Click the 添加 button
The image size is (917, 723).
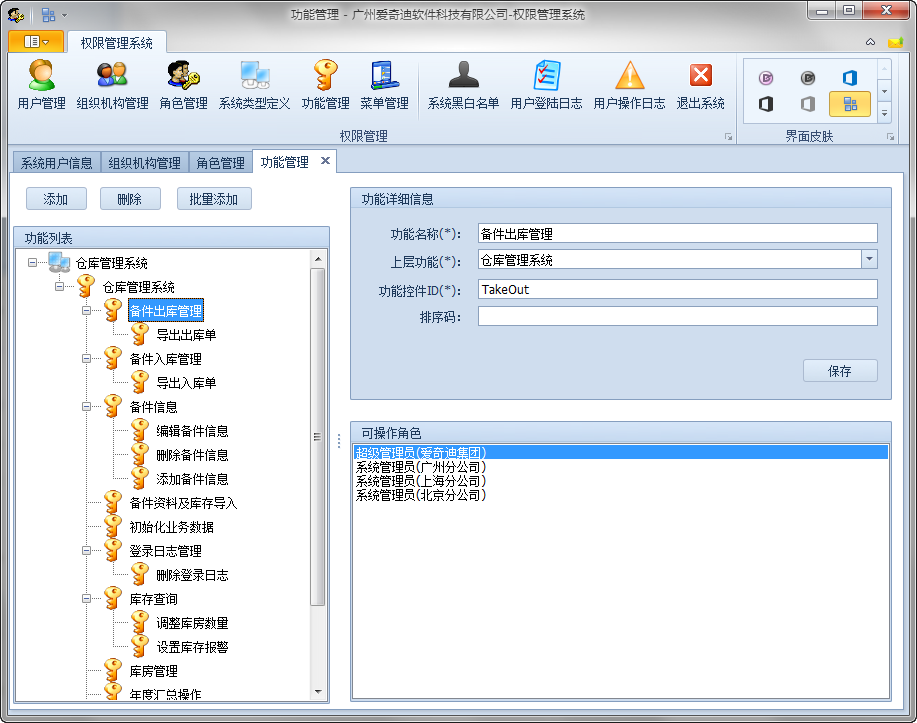click(56, 199)
